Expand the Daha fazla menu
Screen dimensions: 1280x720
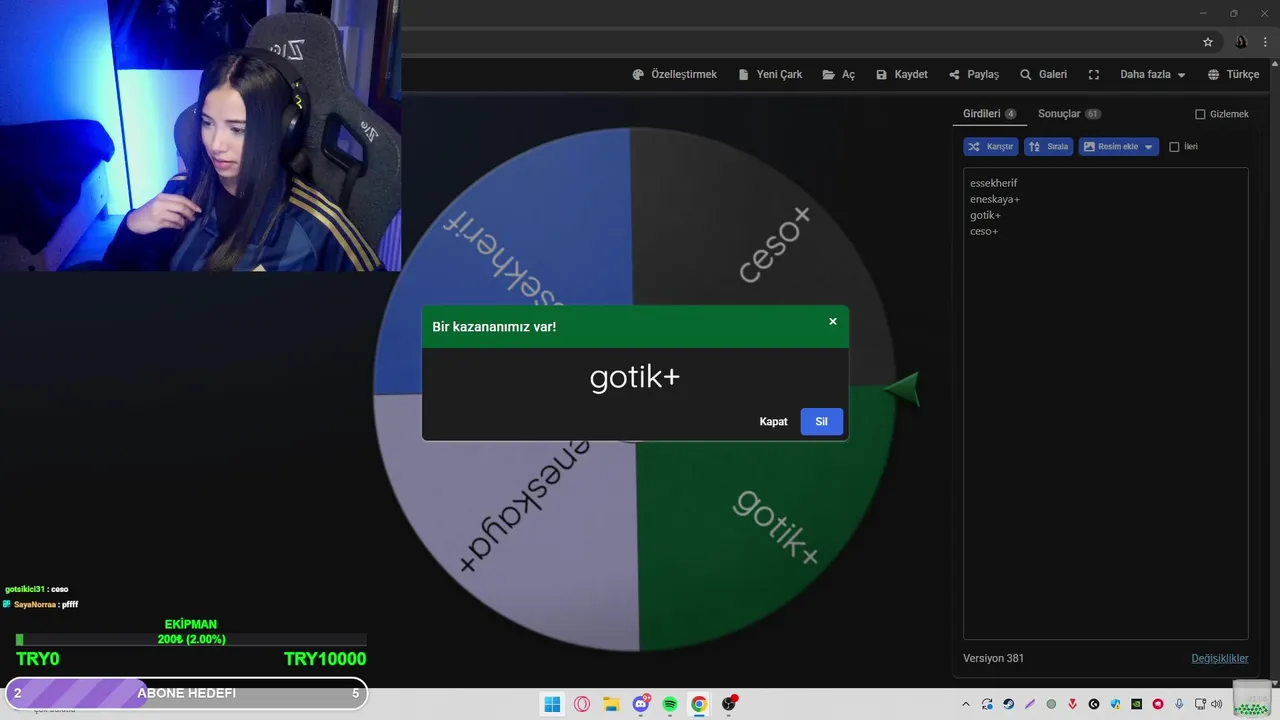[x=1152, y=75]
